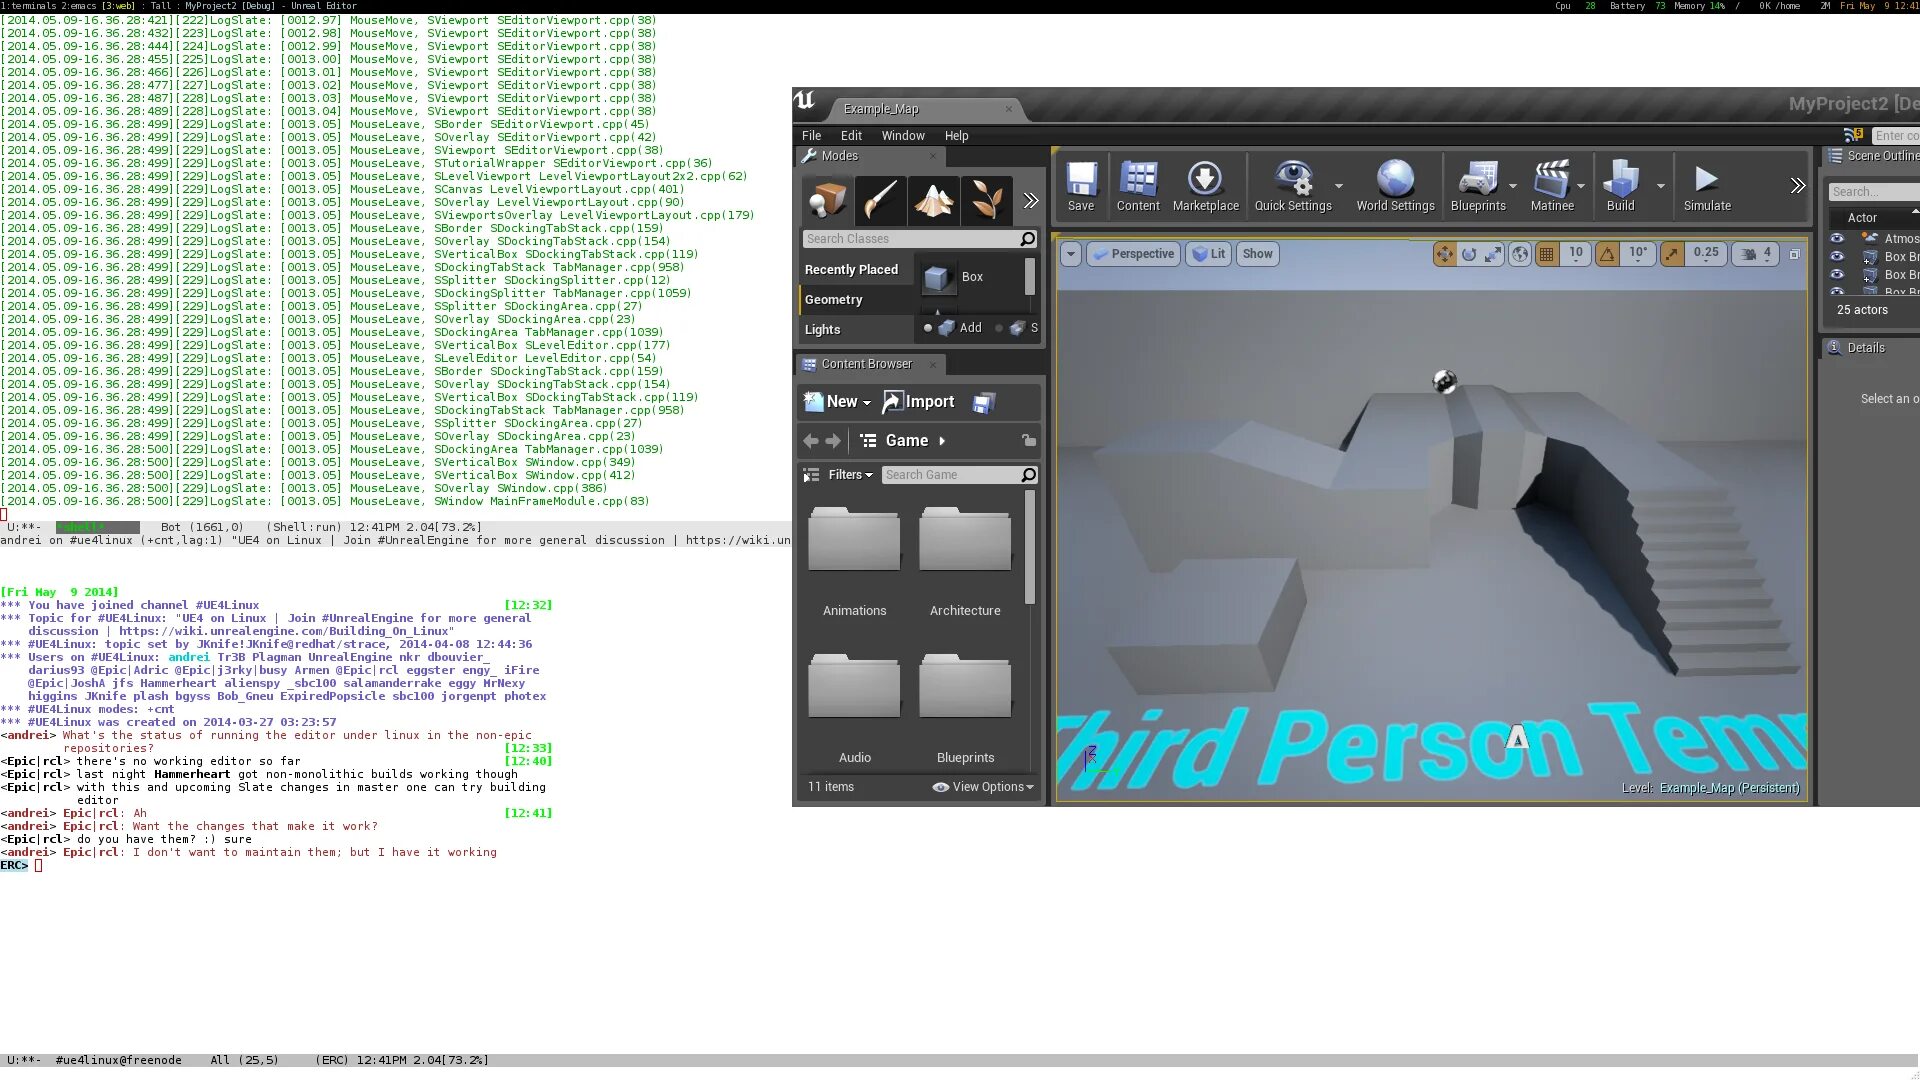
Task: Toggle grid snapping in the viewport toolbar
Action: click(1545, 254)
